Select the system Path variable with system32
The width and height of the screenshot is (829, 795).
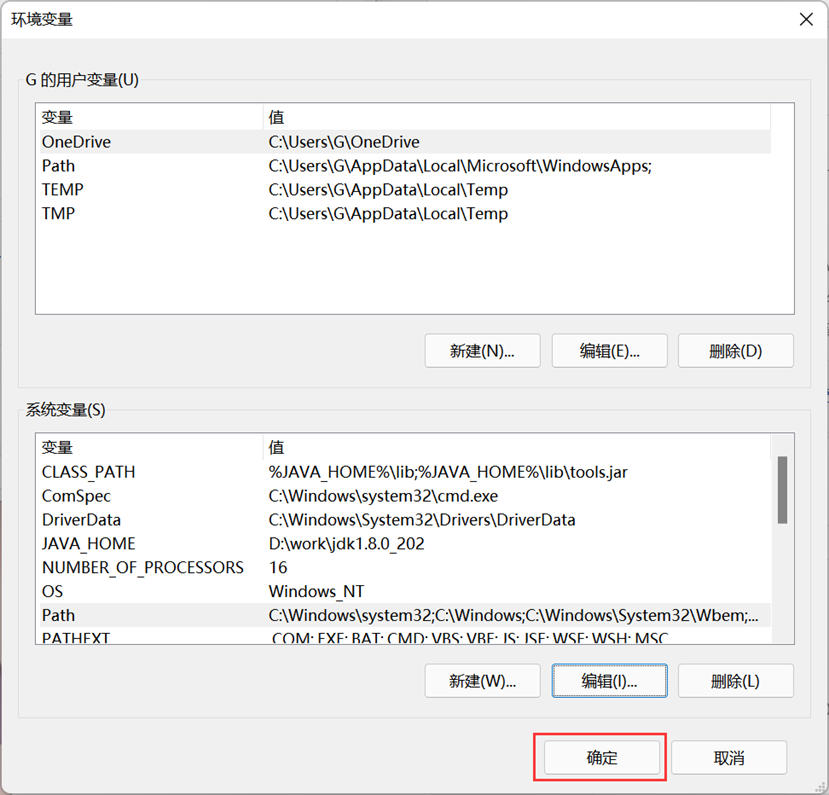pos(405,615)
